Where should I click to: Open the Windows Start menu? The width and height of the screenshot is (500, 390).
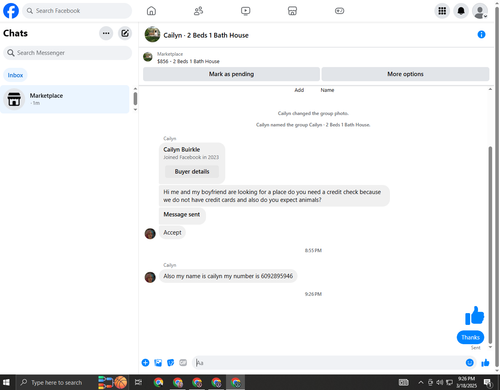click(x=6, y=382)
